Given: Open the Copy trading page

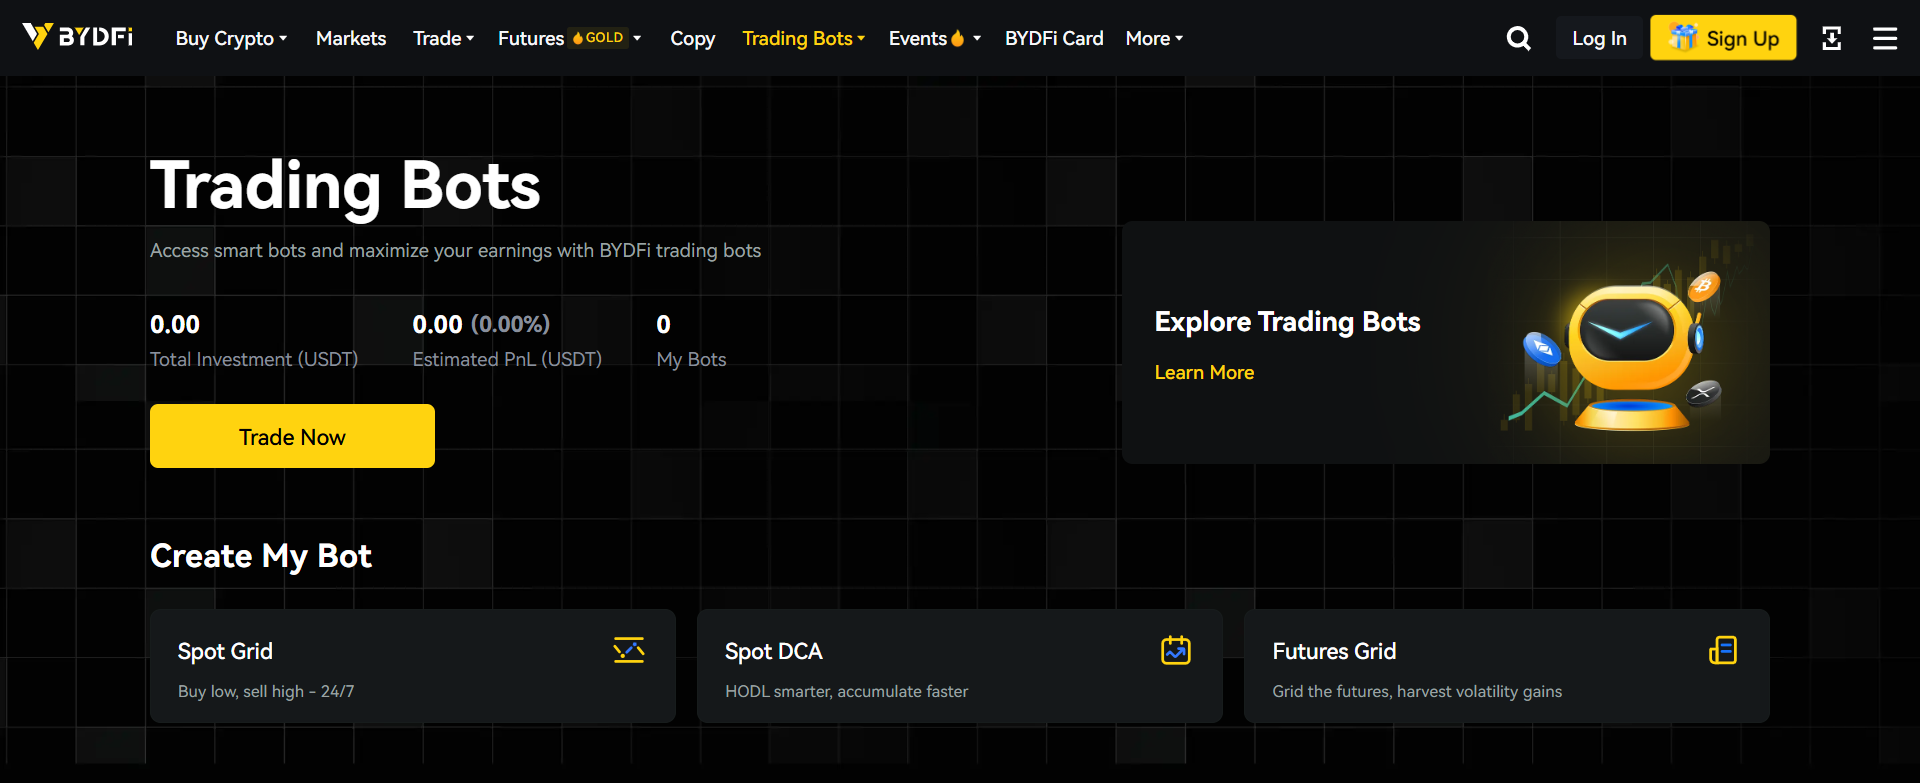Looking at the screenshot, I should tap(692, 38).
